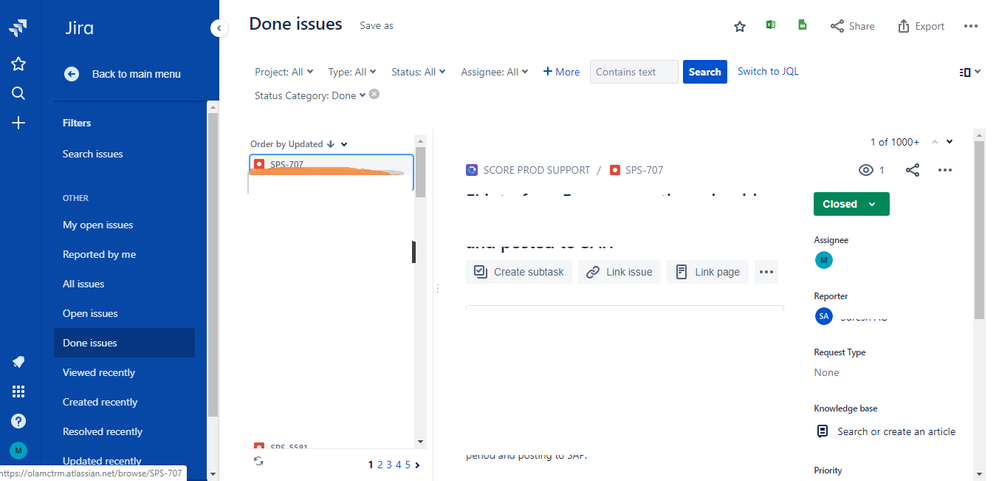
Task: Open more issue content actions ellipsis
Action: 766,272
